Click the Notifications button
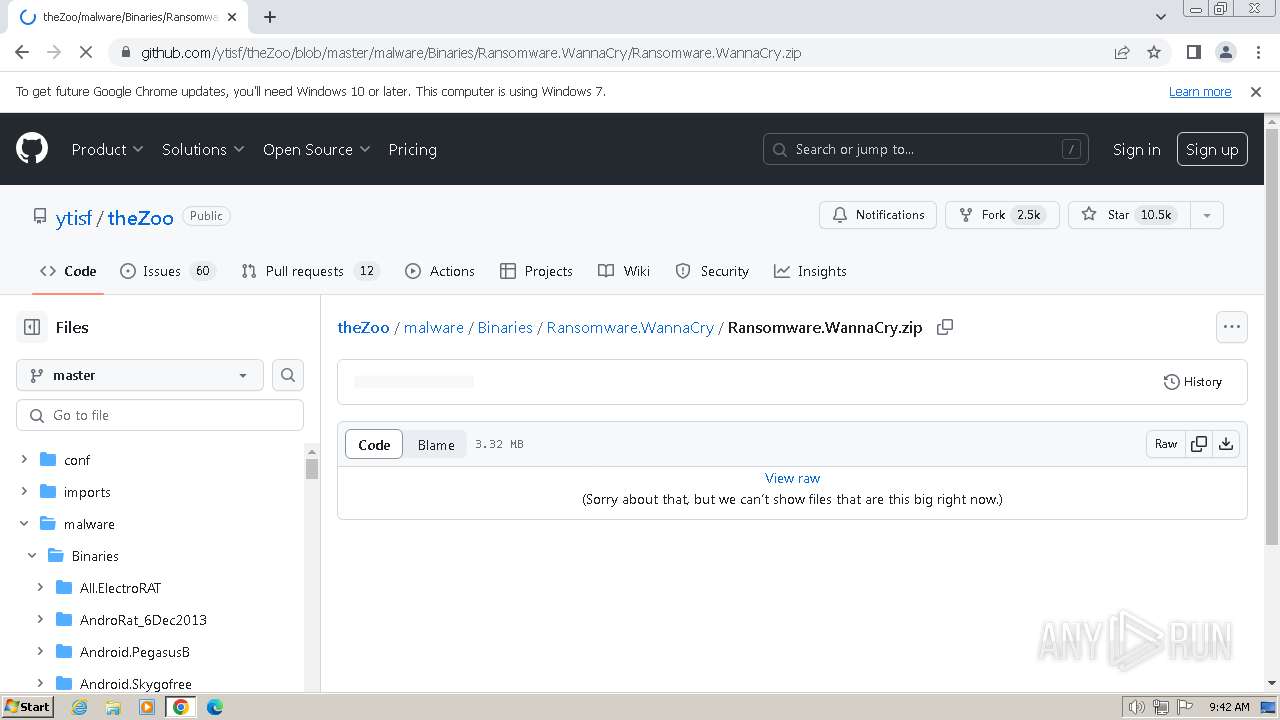Screen dimensions: 1280x720 [878, 215]
